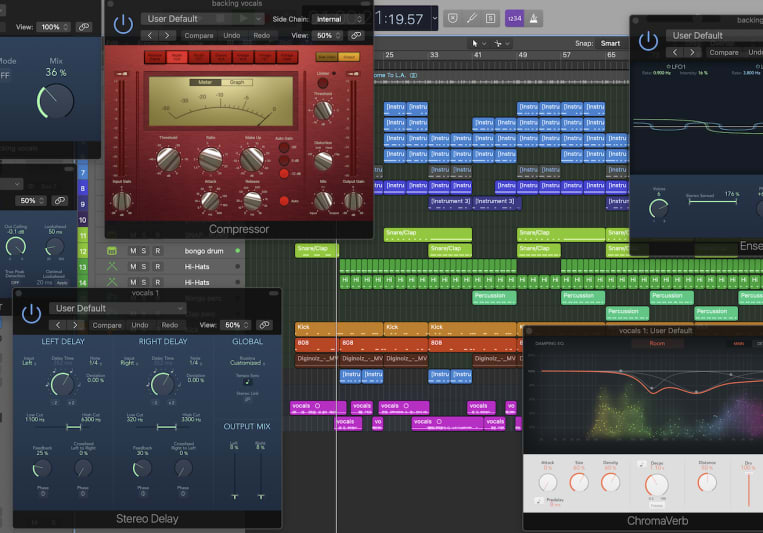Toggle Compressor Limiter button

[323, 83]
